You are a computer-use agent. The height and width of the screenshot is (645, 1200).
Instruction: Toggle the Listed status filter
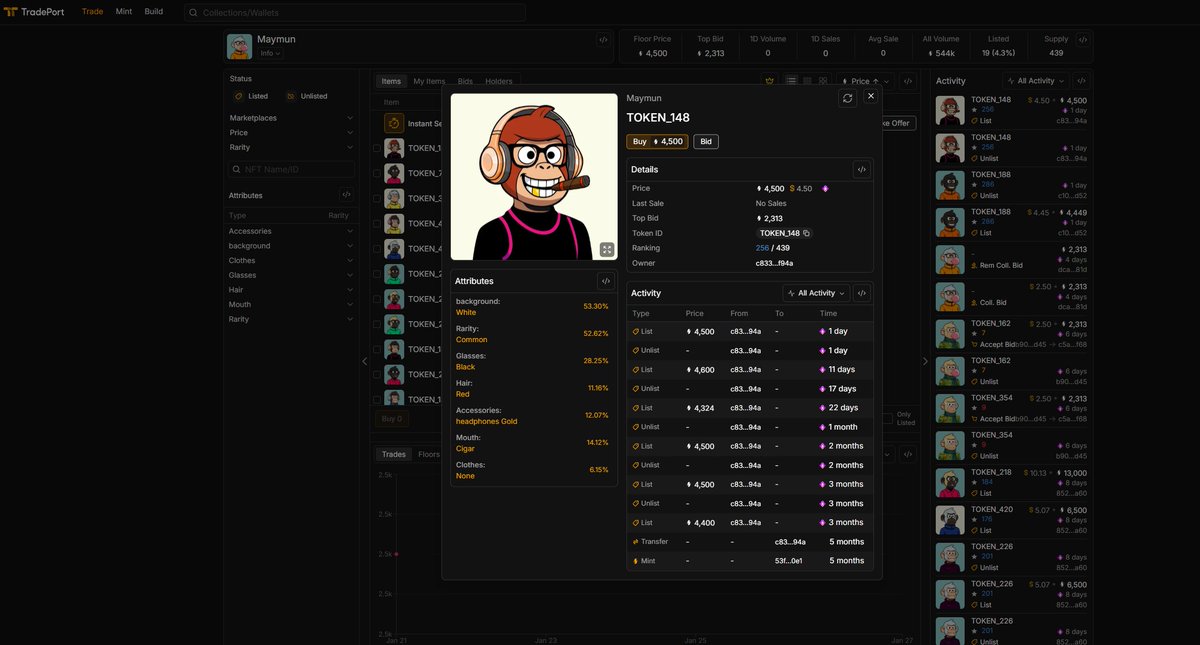point(251,96)
